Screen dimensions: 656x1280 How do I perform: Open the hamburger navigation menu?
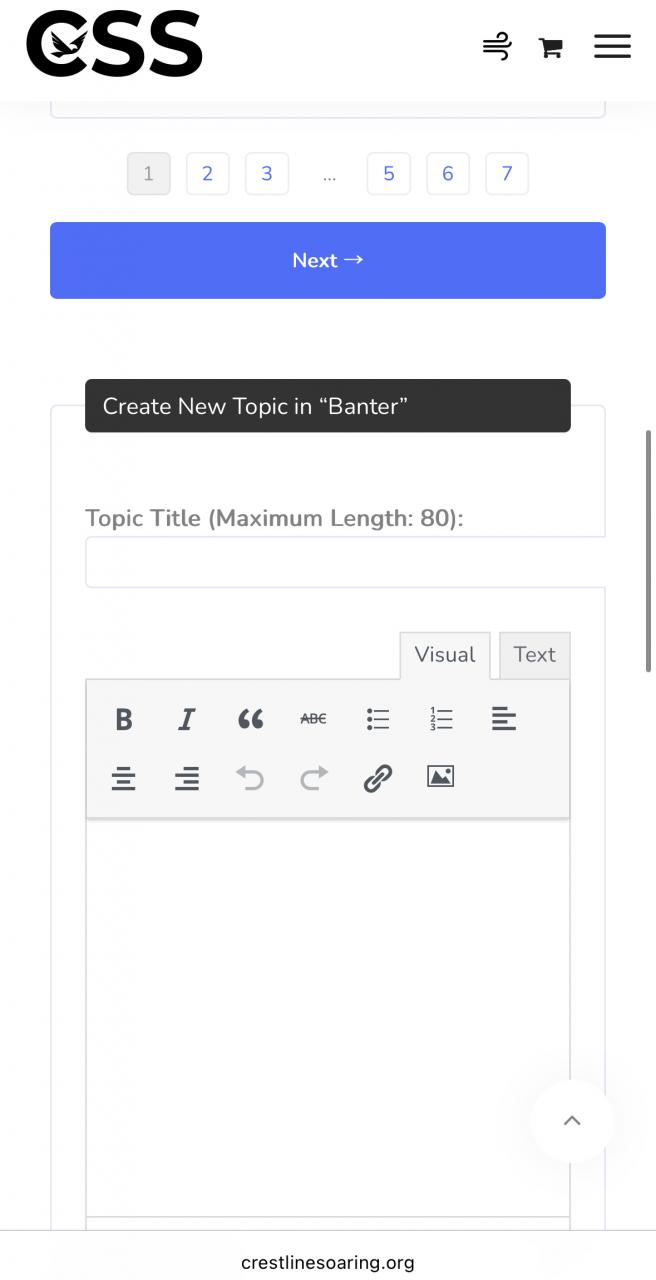click(x=612, y=46)
